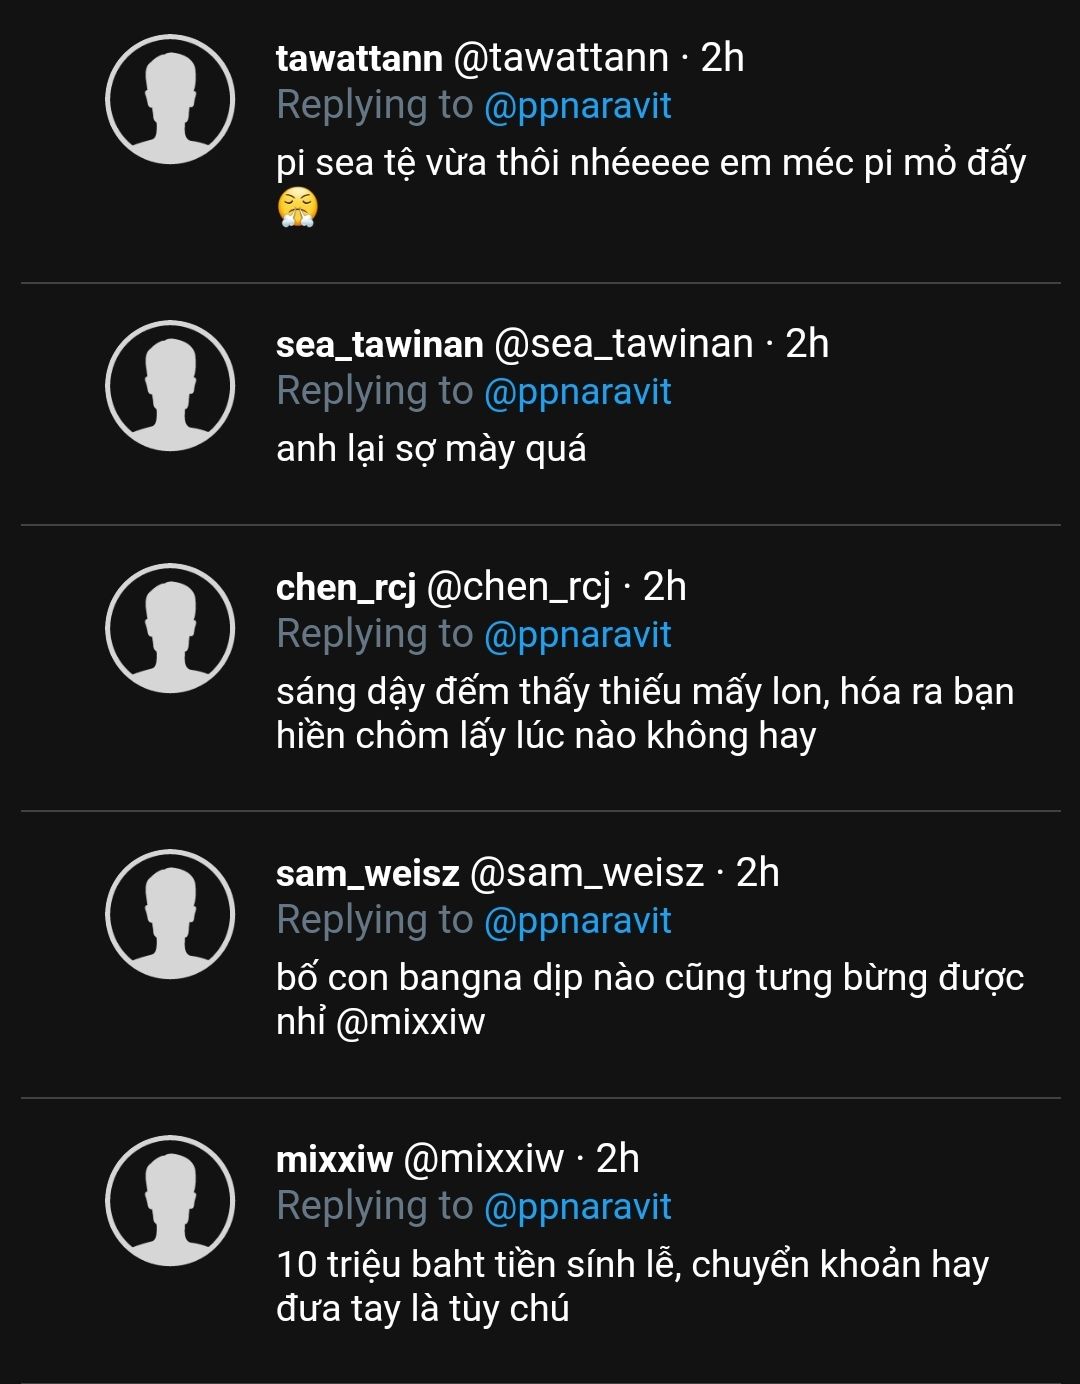
Task: Open @ppnaravit link in tawattann's reply
Action: 577,106
